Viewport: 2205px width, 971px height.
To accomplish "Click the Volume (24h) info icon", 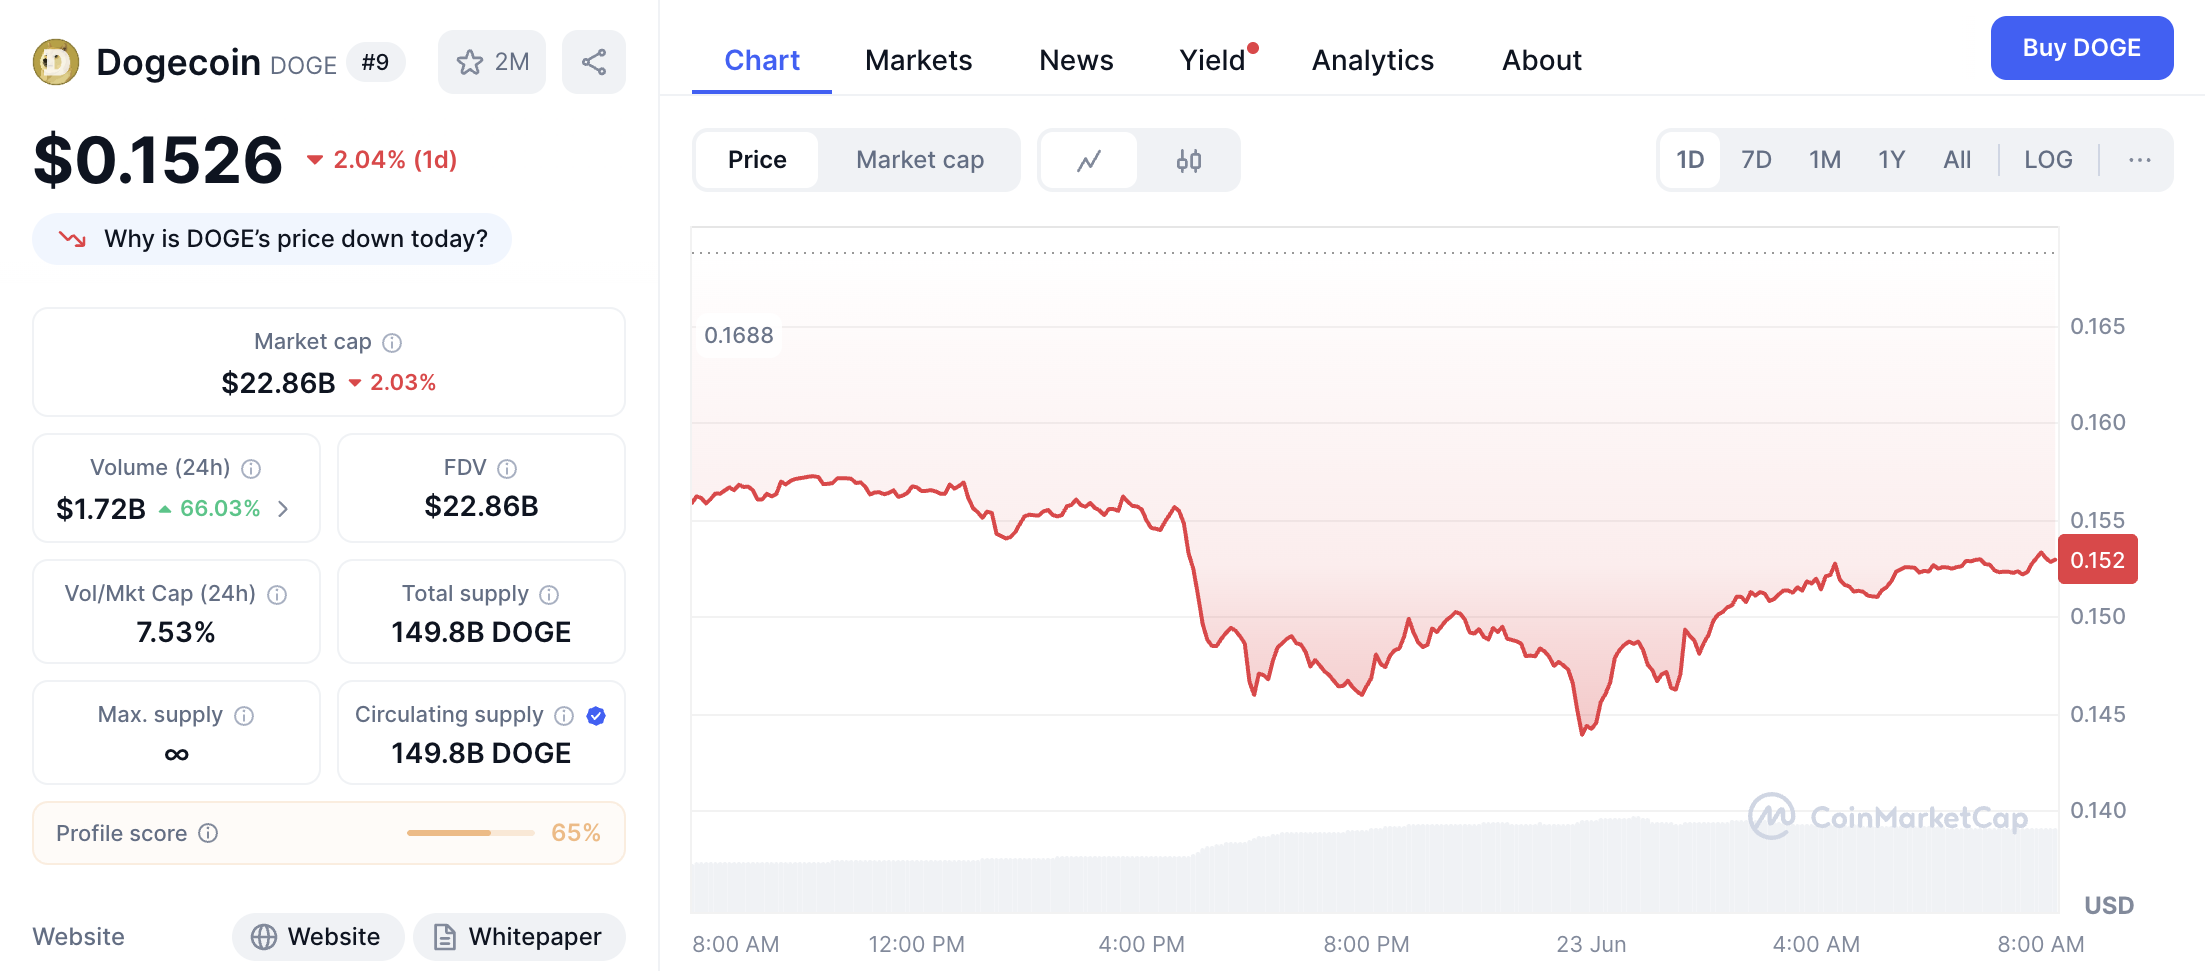I will (x=252, y=469).
